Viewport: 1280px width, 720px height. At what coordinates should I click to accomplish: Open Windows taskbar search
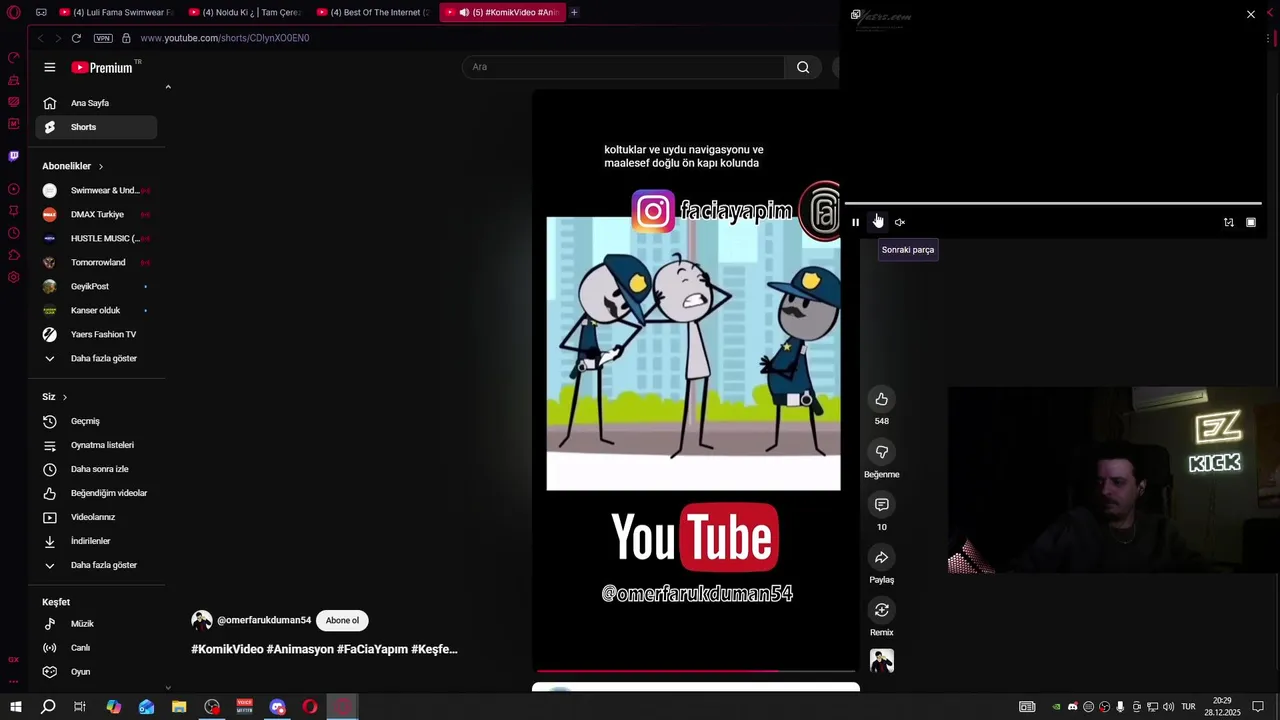(48, 707)
